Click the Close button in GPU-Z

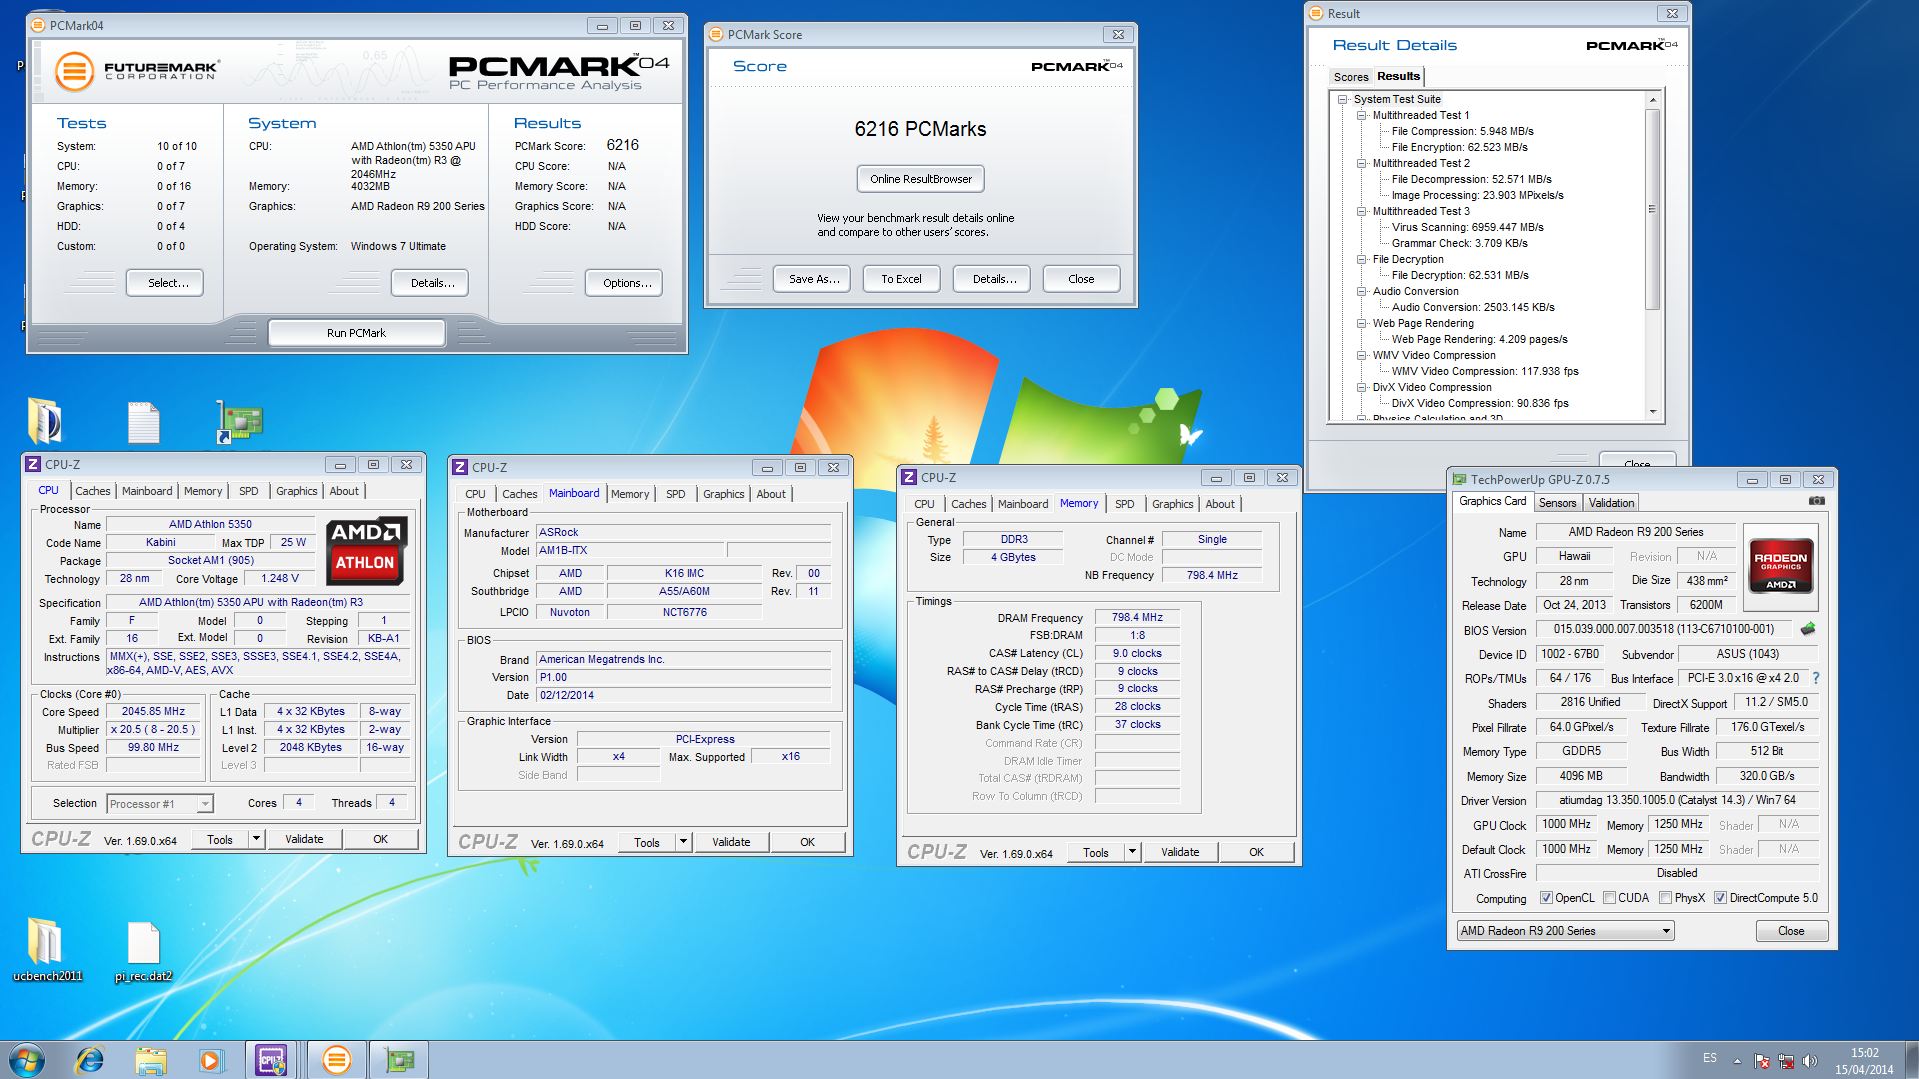click(x=1792, y=931)
